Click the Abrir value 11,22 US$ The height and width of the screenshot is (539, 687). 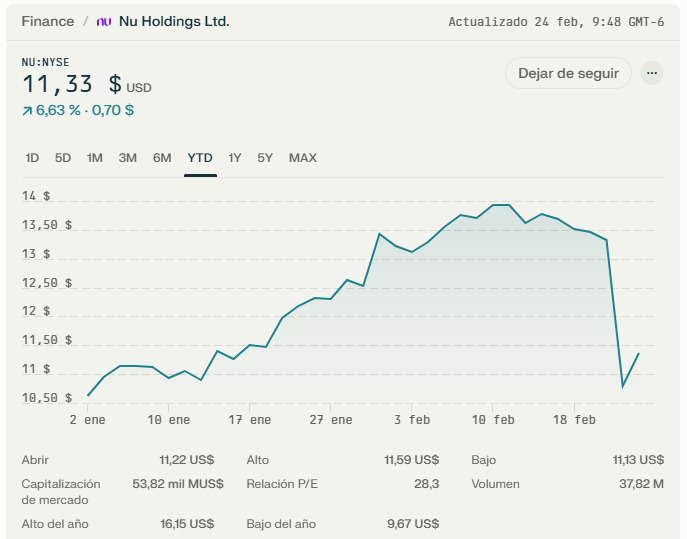[187, 460]
